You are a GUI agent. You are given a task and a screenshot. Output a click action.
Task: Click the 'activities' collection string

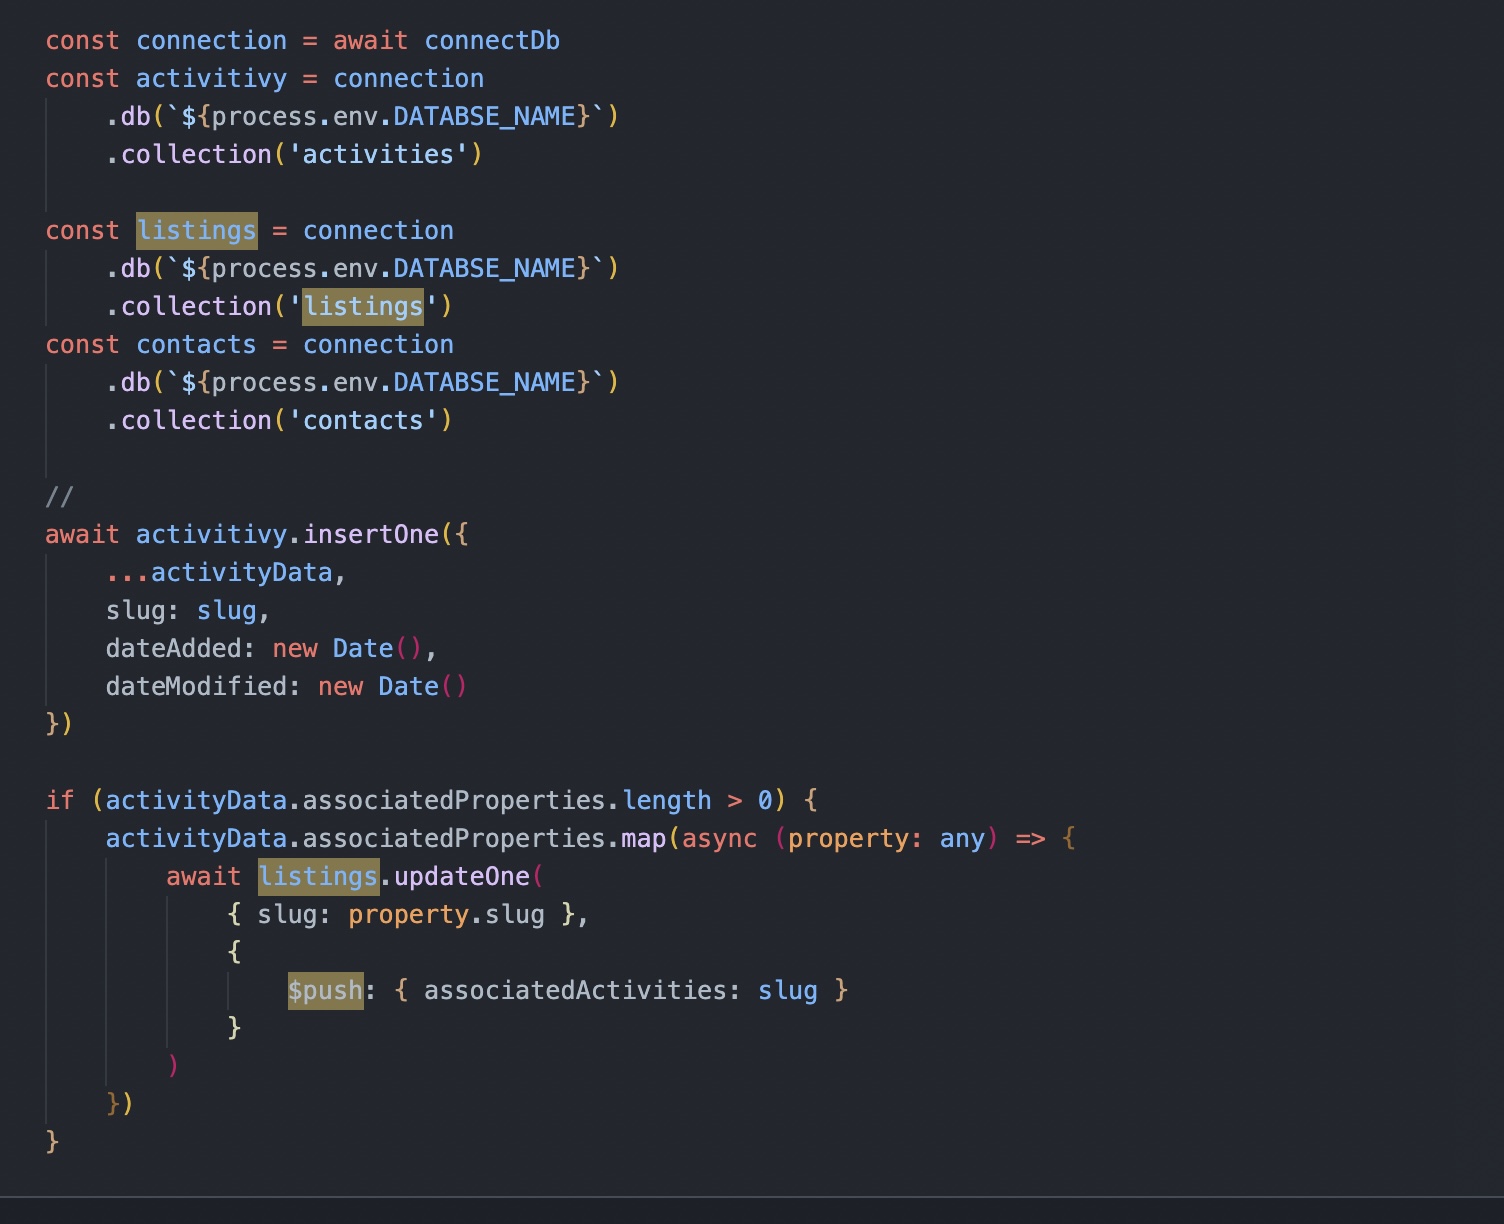tap(378, 155)
